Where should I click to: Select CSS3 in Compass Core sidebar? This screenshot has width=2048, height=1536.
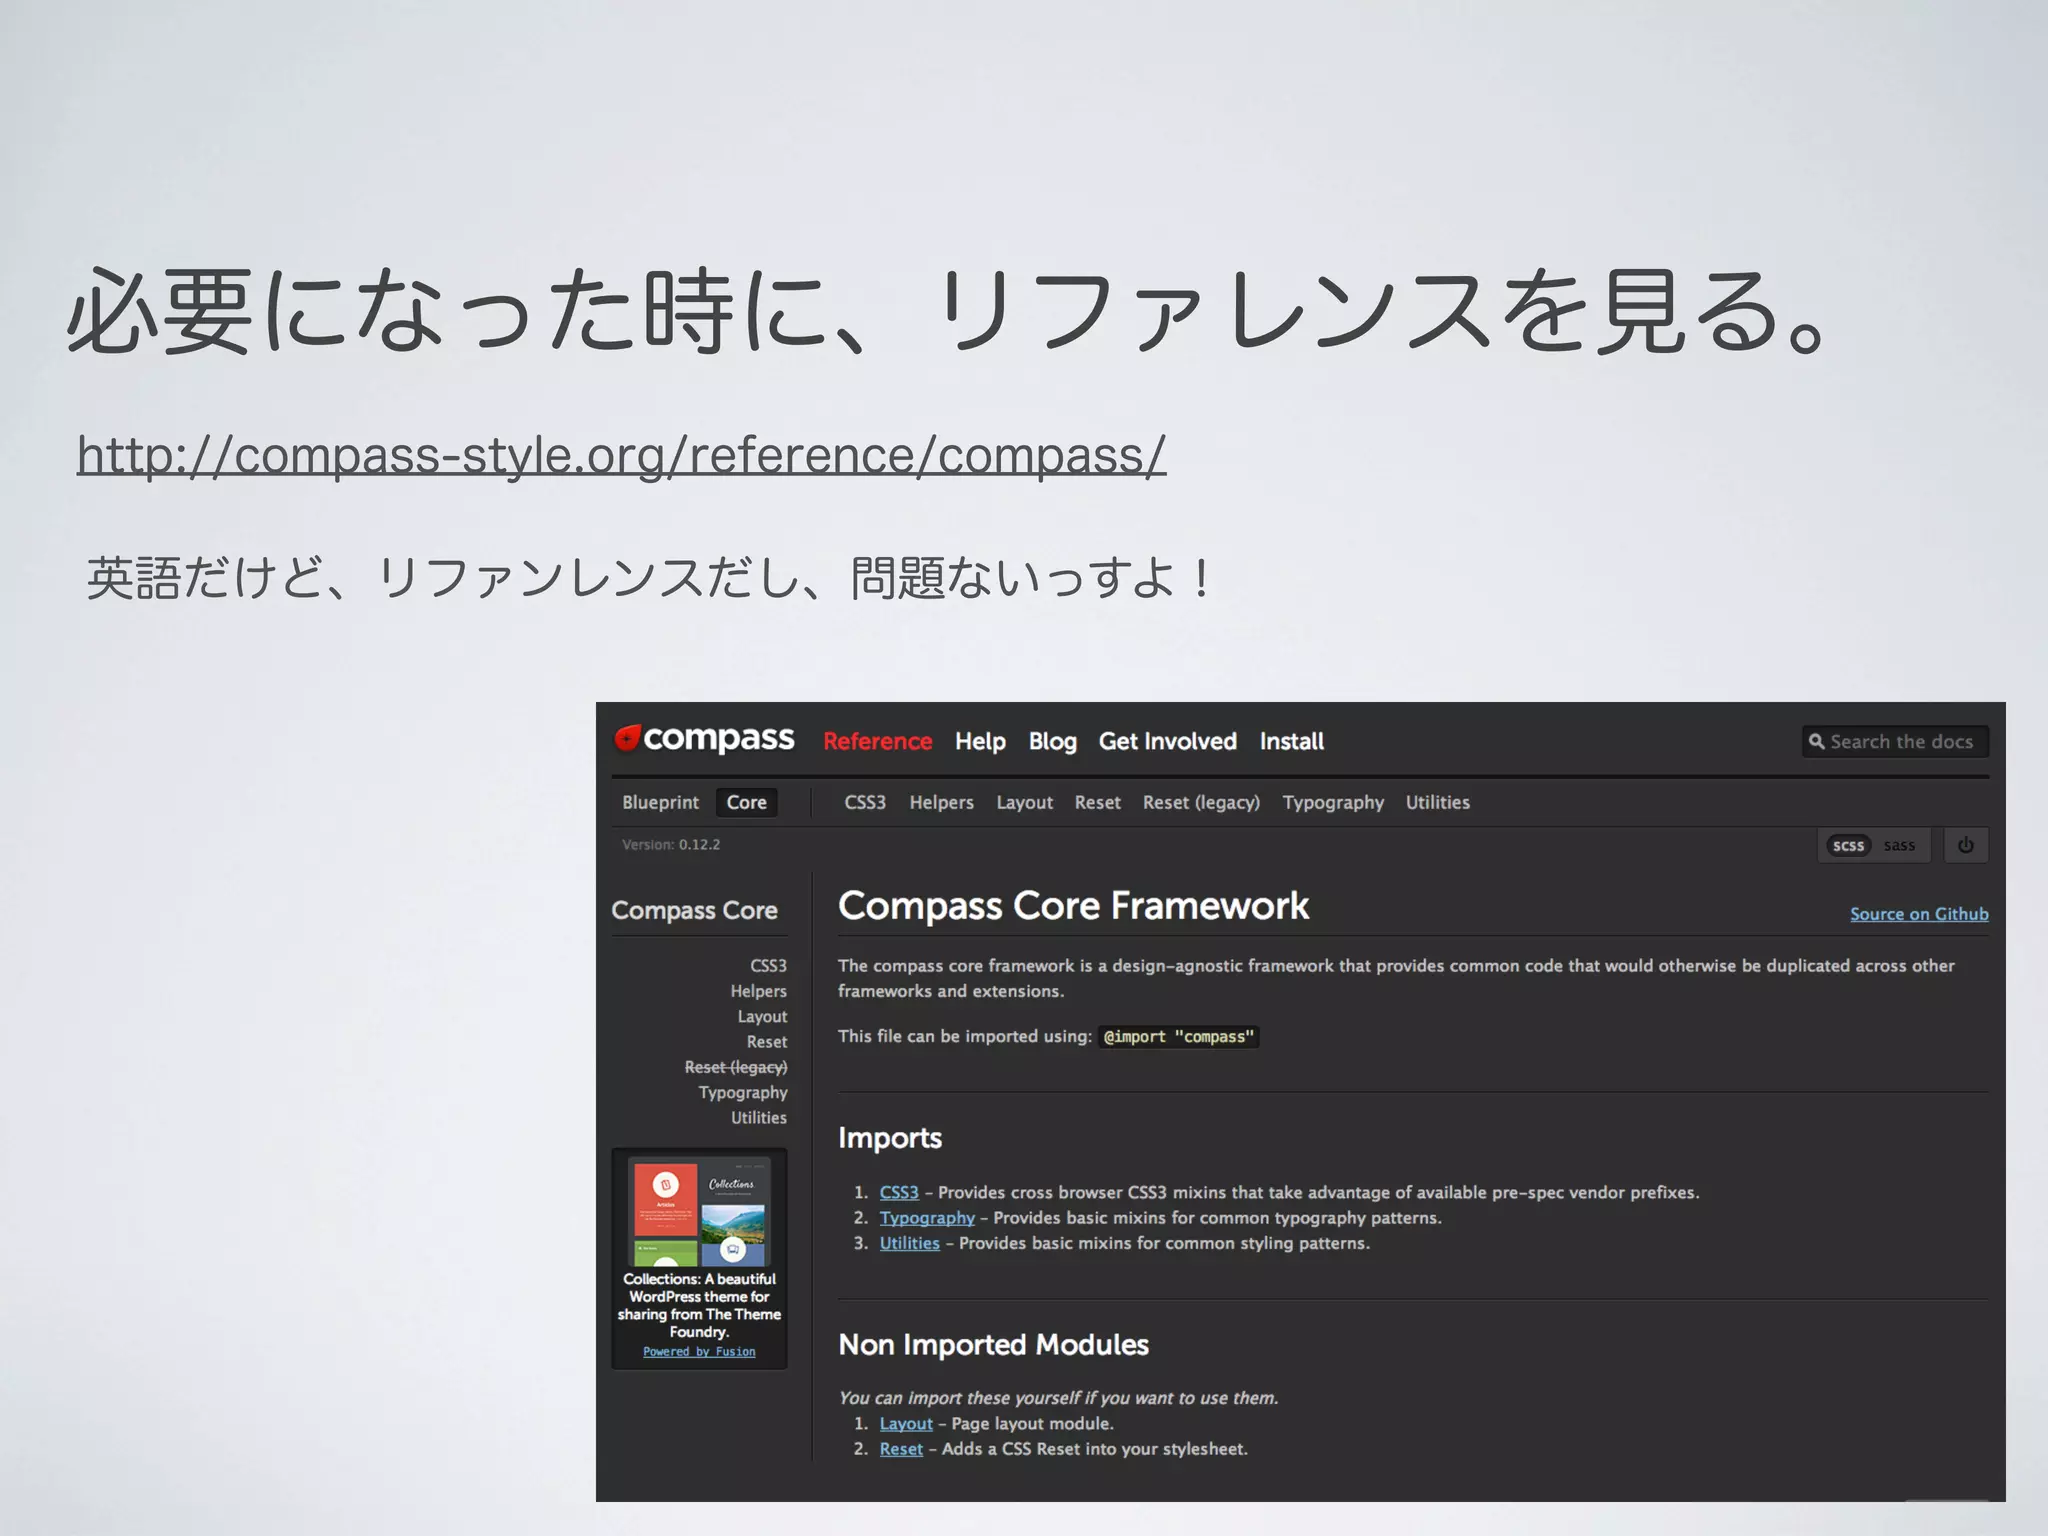(768, 965)
